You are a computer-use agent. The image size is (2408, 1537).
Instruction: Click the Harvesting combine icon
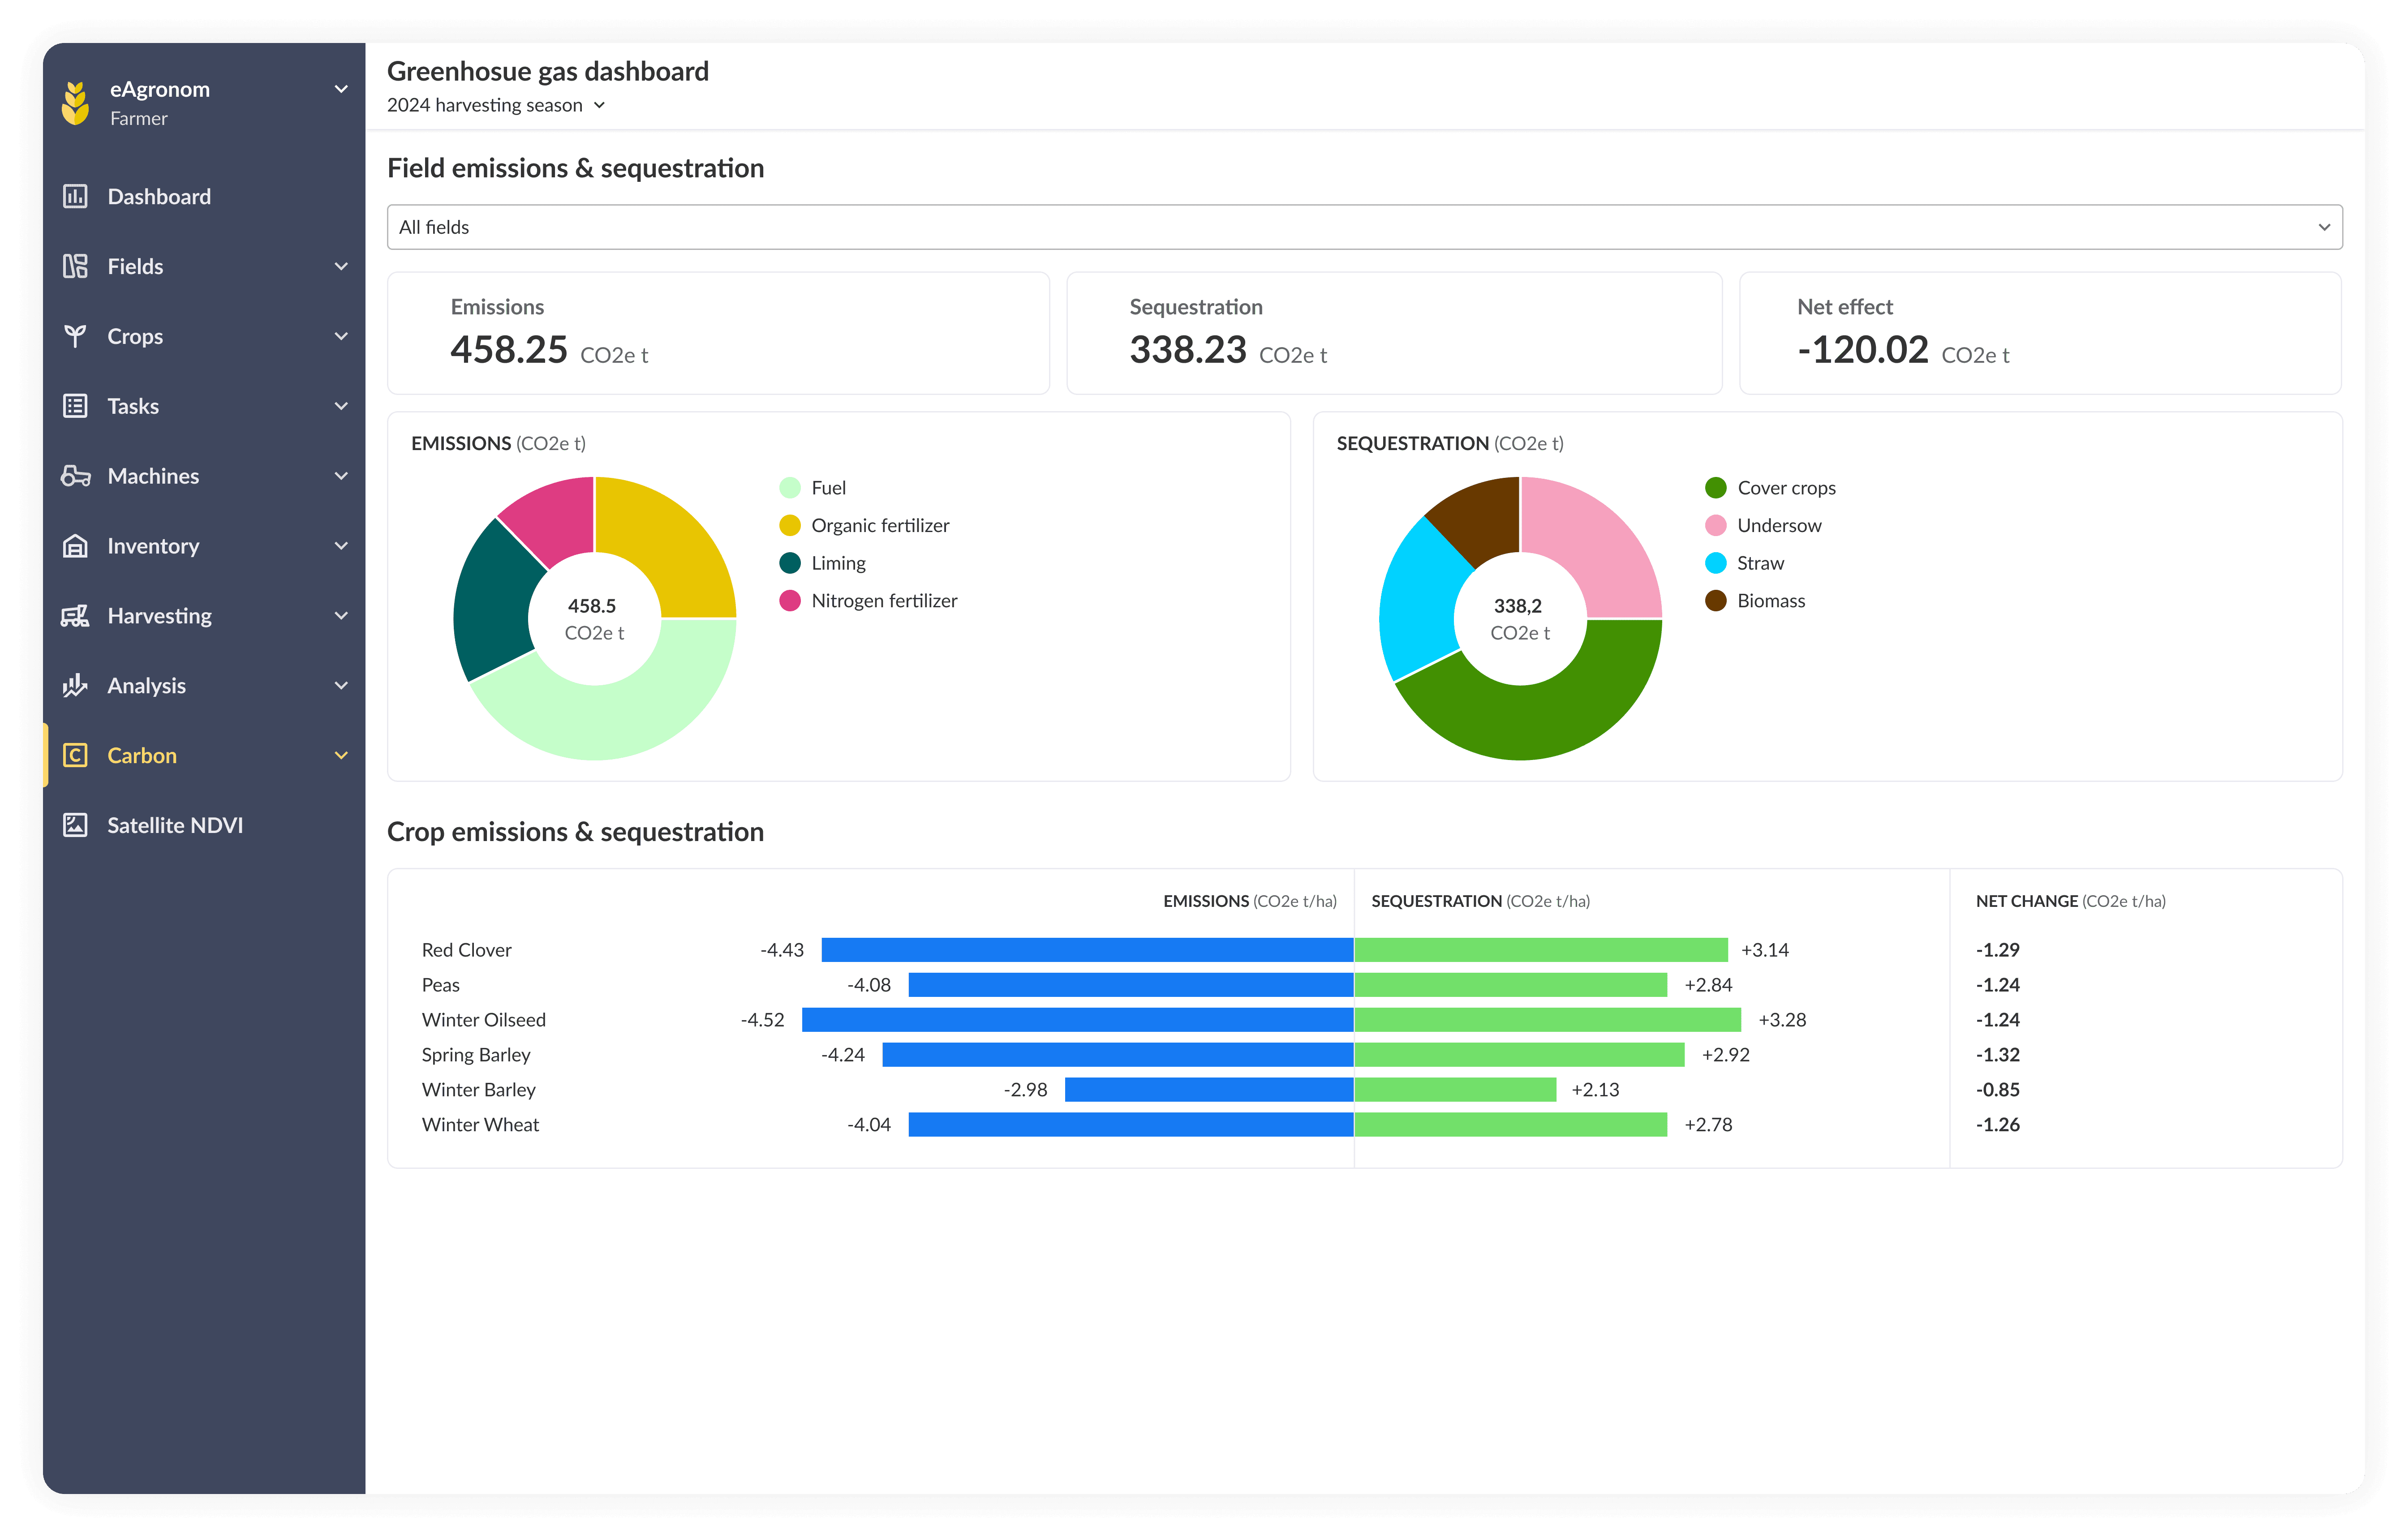(75, 616)
